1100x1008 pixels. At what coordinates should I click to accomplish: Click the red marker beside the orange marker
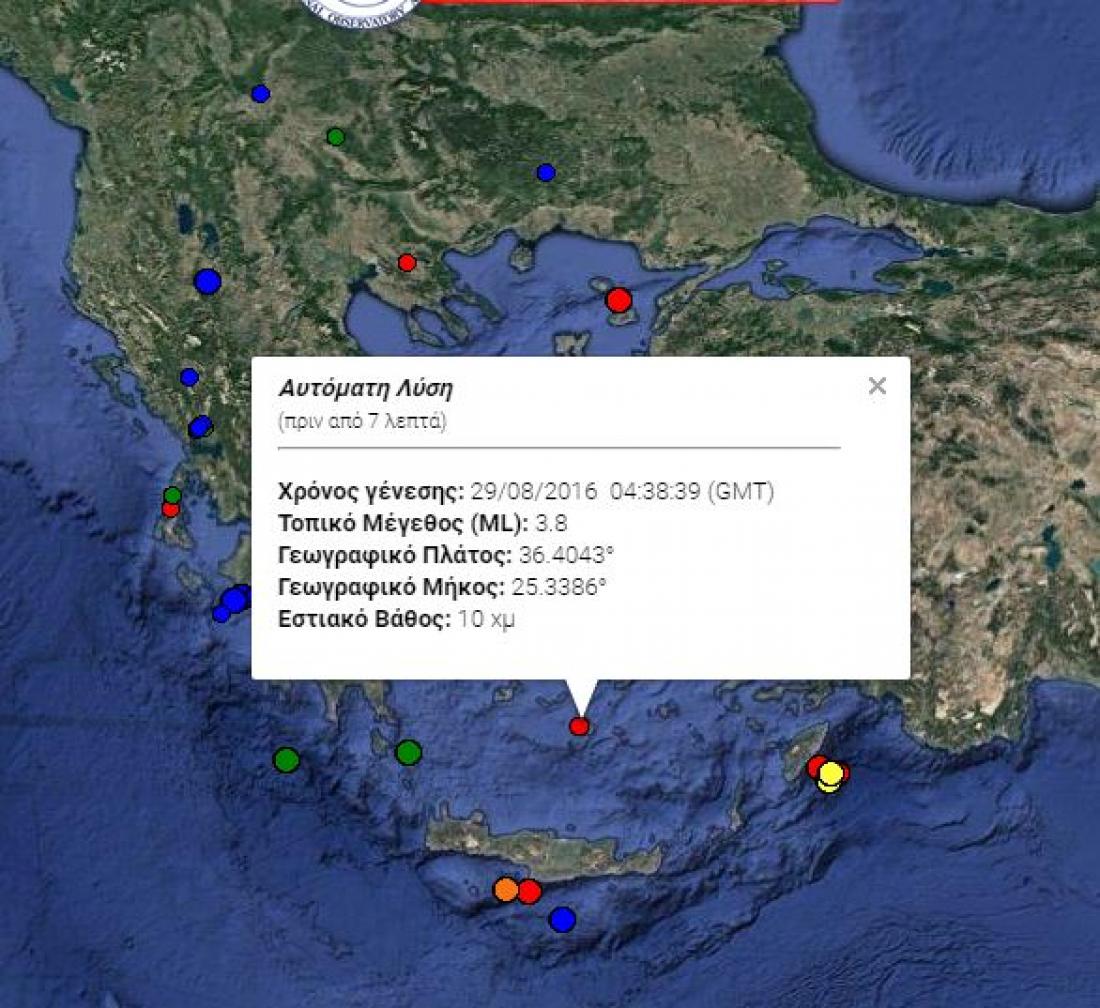coord(529,891)
